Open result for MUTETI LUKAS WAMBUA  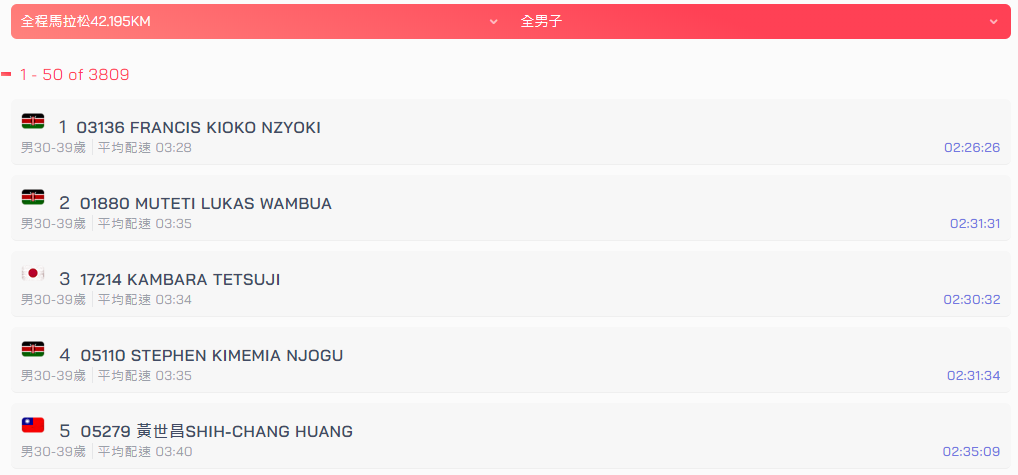click(x=511, y=208)
